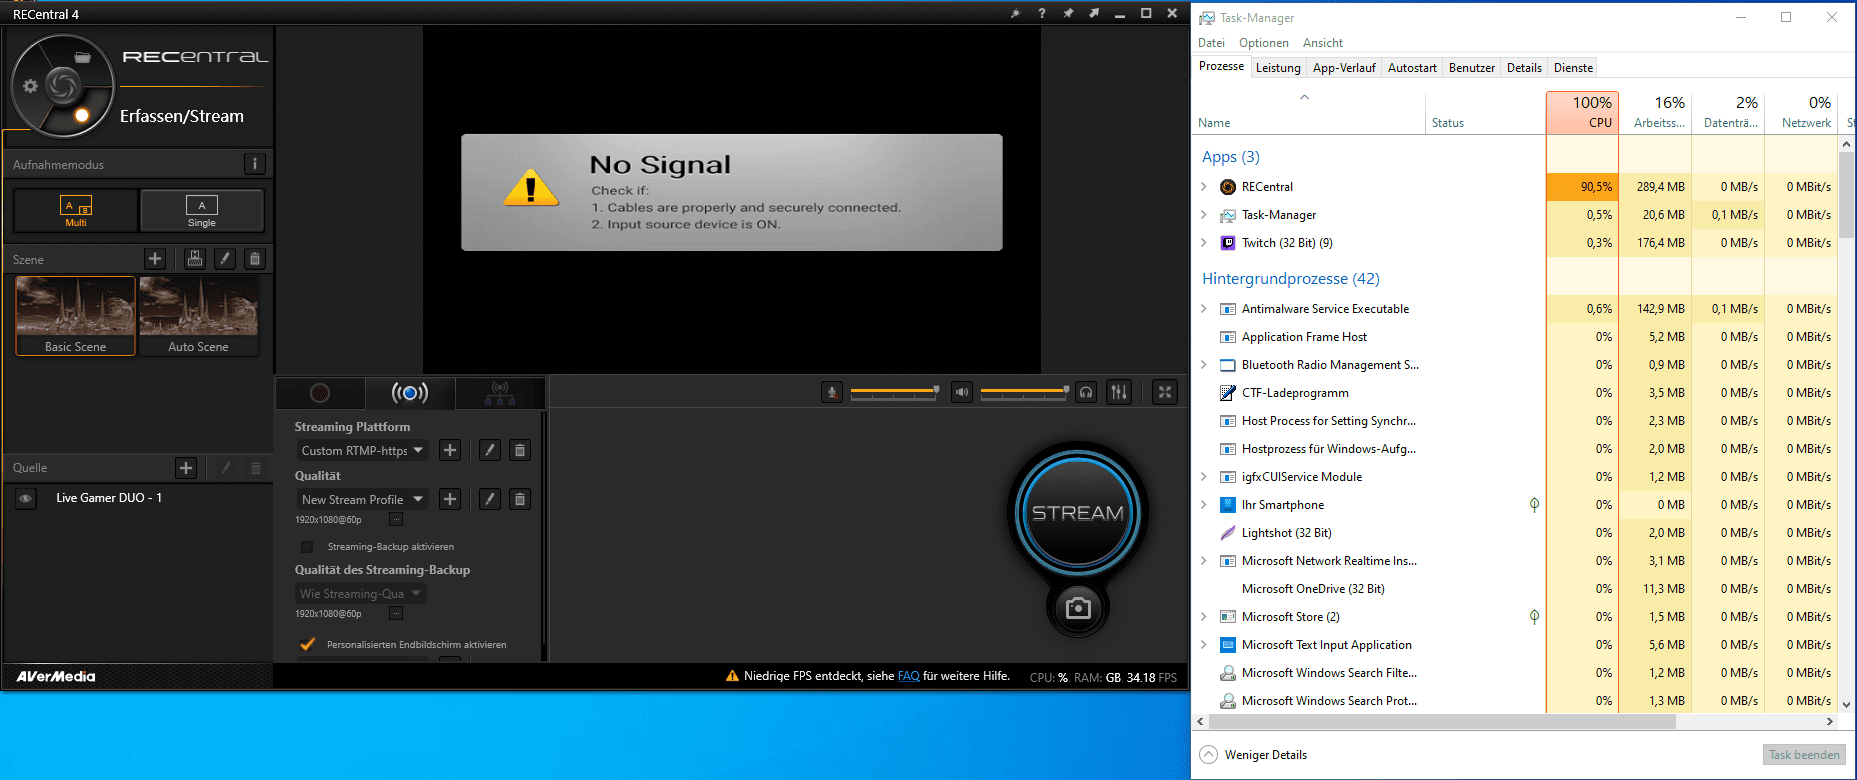Switch to the Leistung tab

pos(1278,68)
